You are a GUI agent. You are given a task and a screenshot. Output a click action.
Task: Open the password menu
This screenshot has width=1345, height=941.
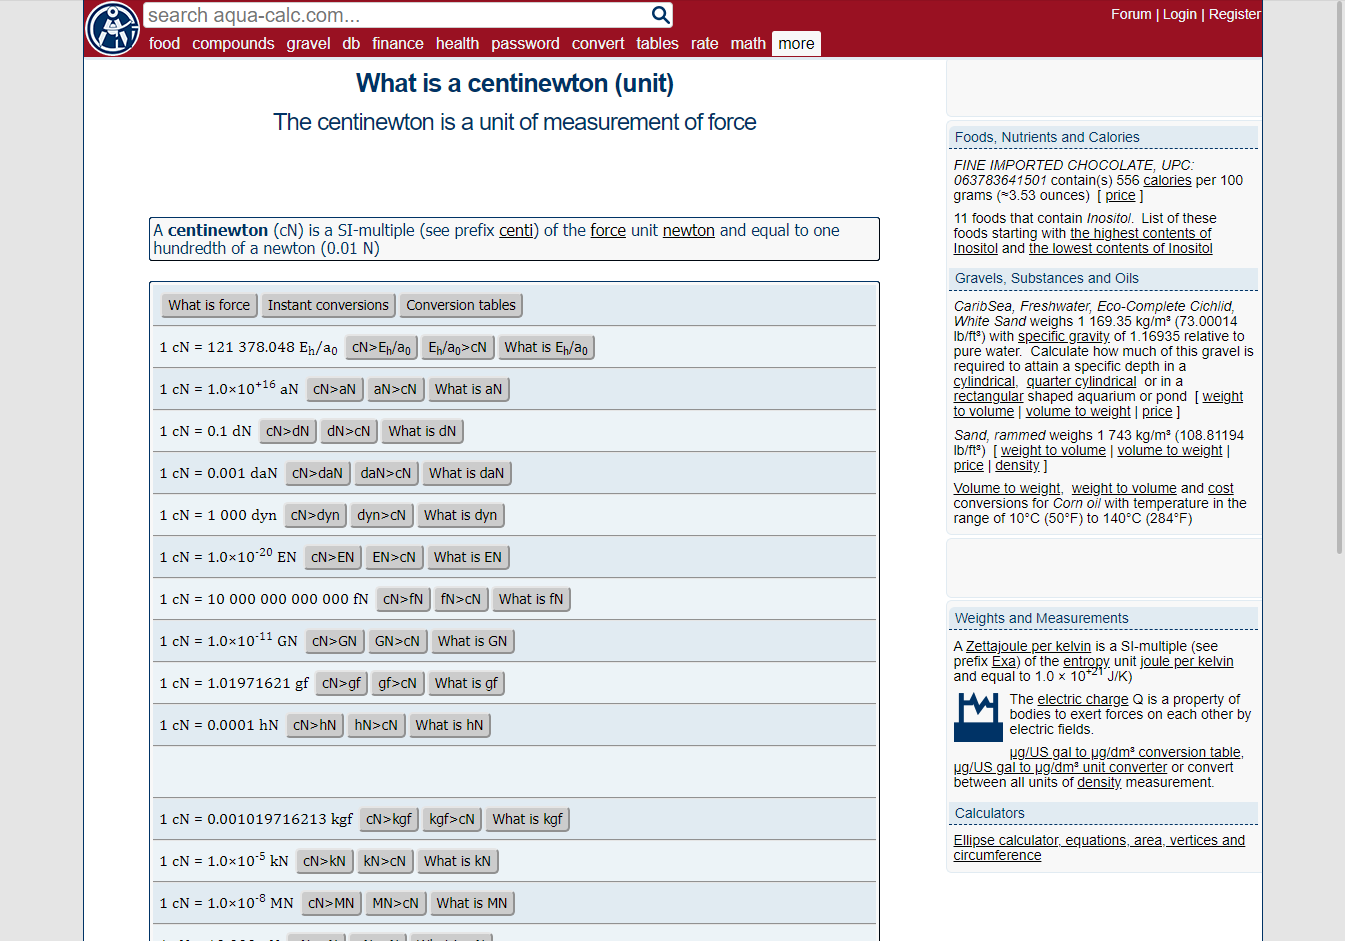coord(525,44)
